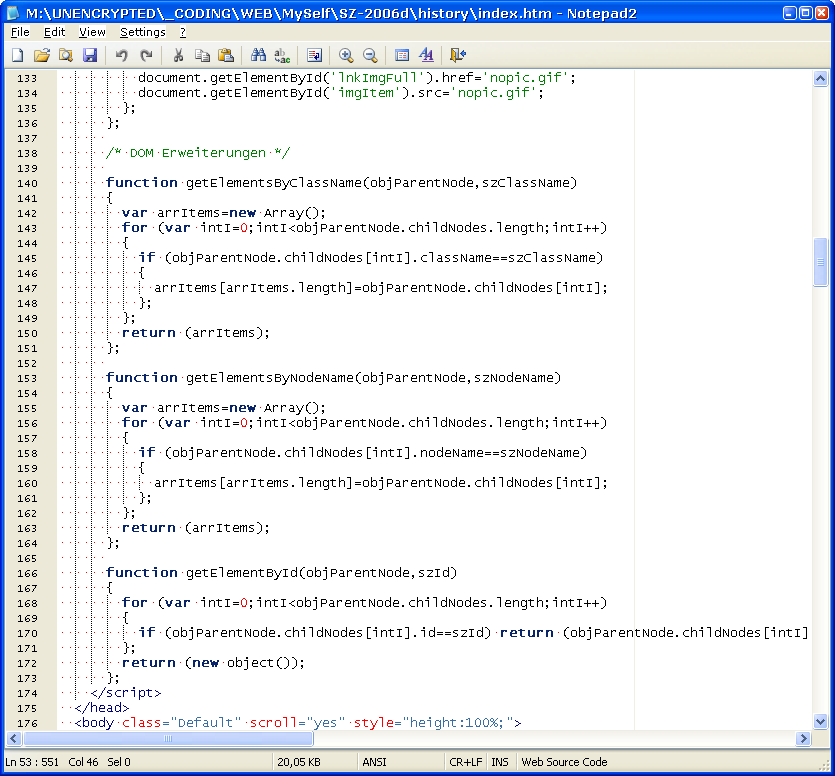
Task: Undo the last edit
Action: [121, 55]
